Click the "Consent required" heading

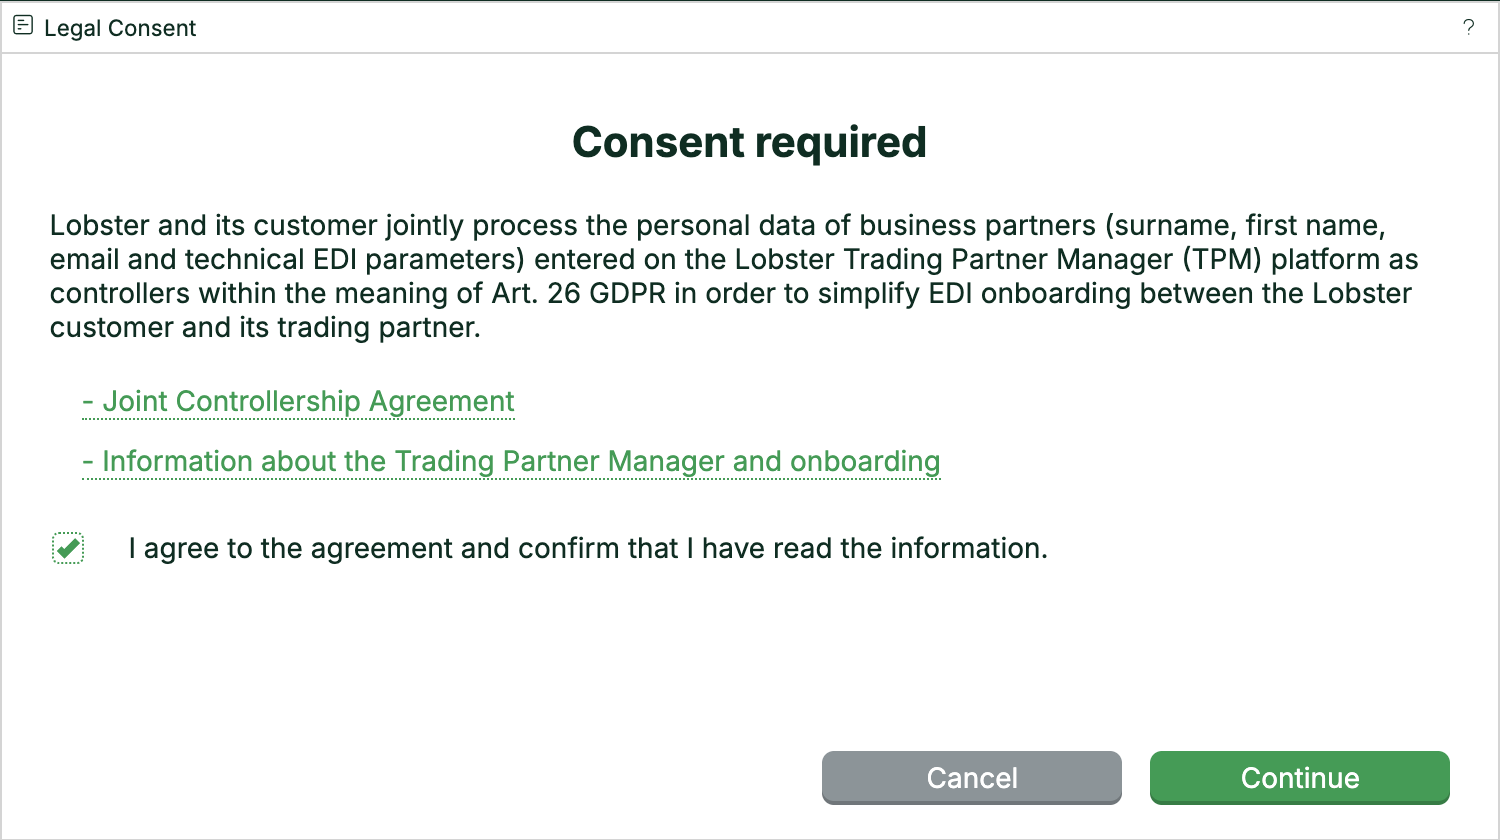(749, 142)
